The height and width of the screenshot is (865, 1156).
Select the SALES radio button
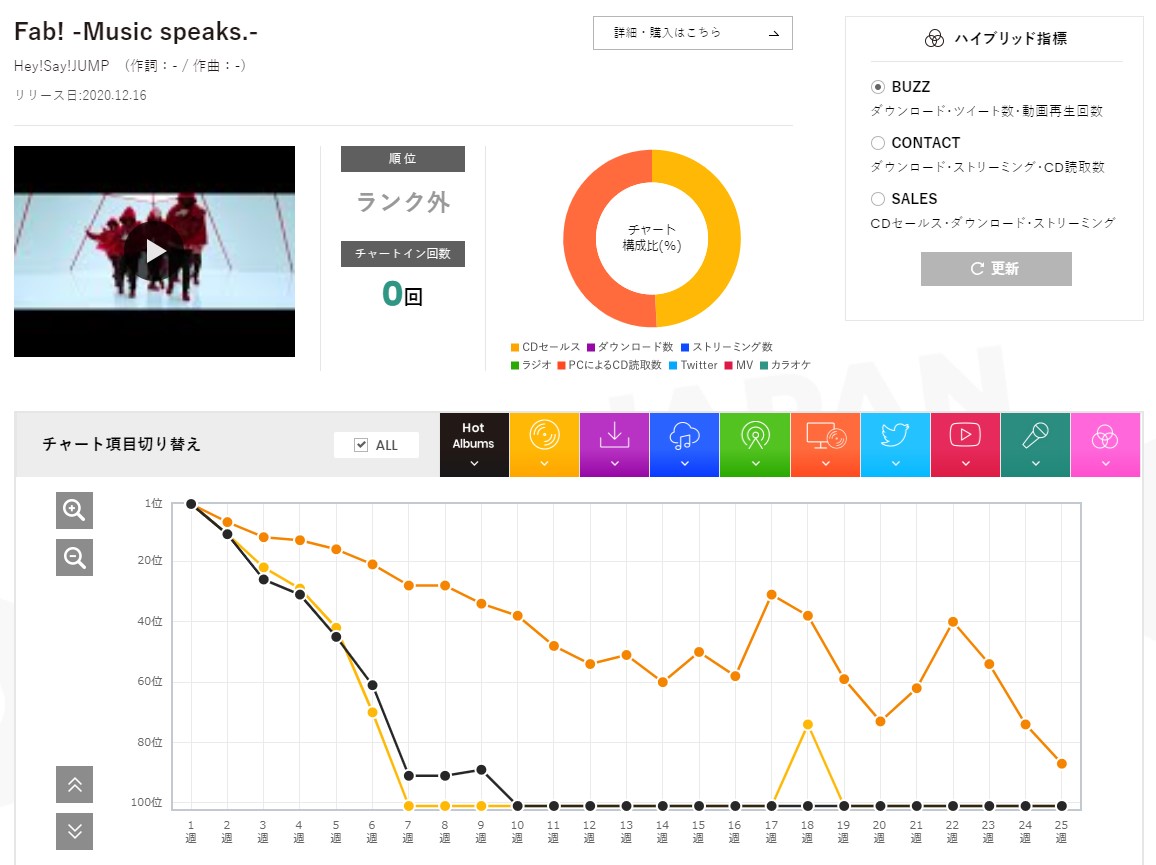pos(877,199)
